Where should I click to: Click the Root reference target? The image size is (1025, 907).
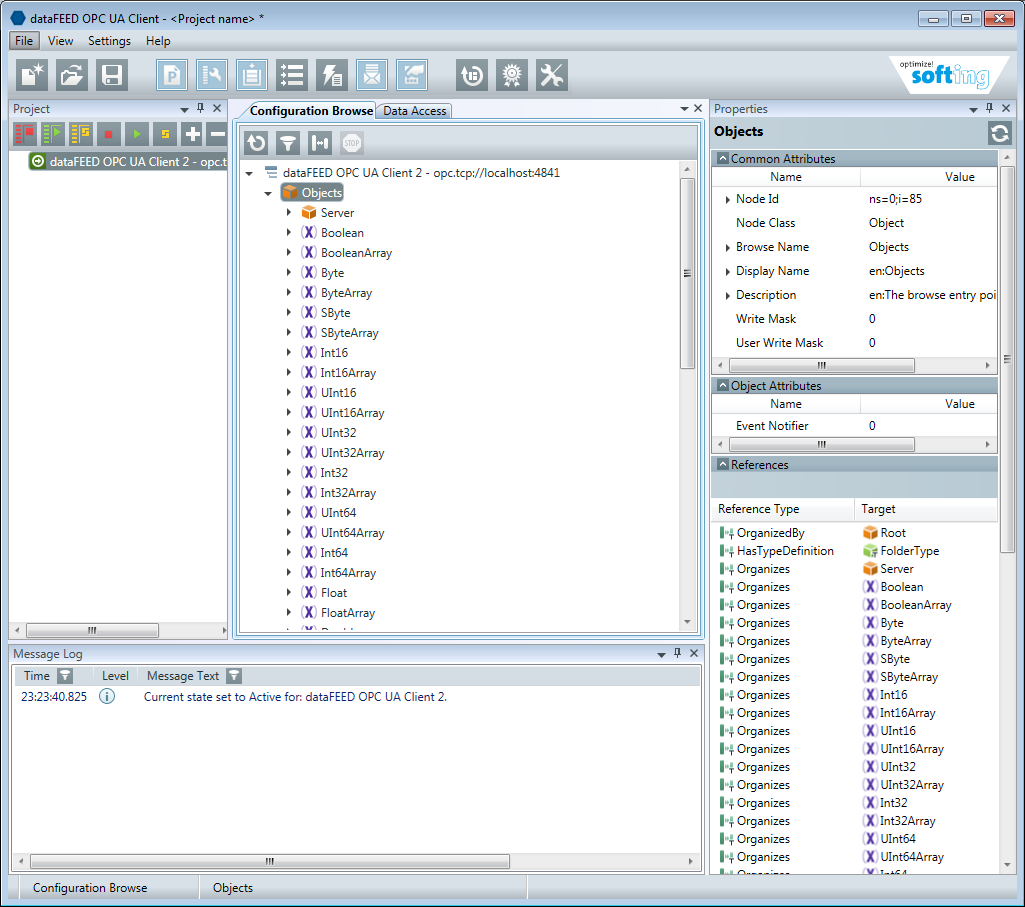[x=892, y=533]
